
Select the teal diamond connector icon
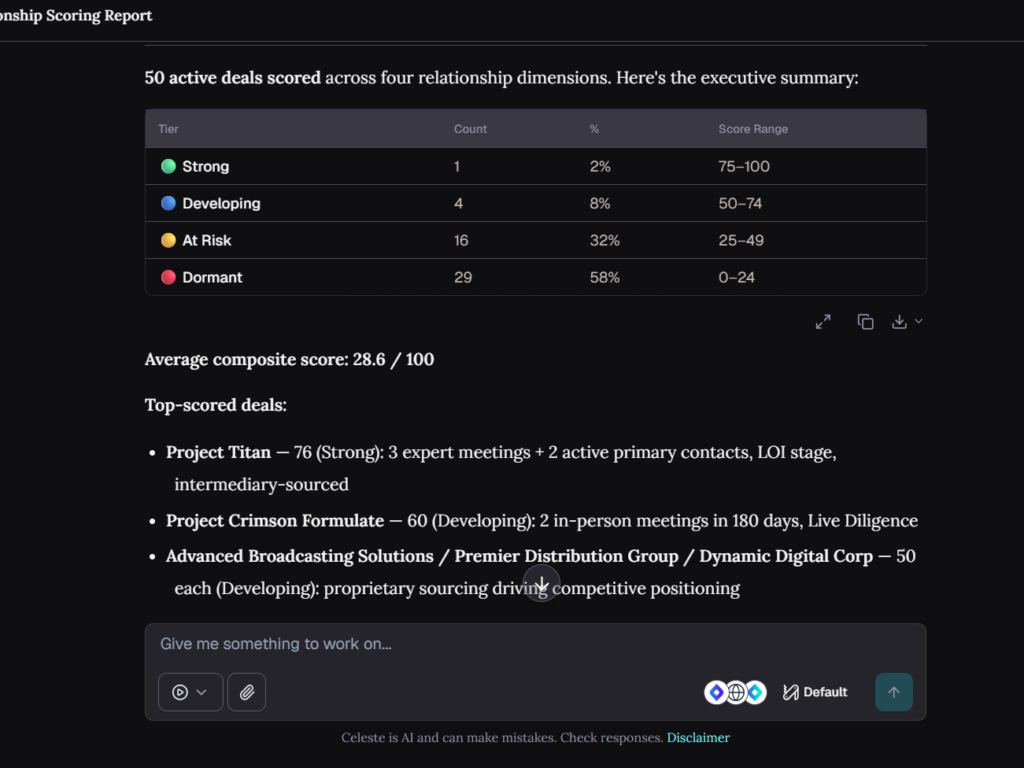[756, 692]
